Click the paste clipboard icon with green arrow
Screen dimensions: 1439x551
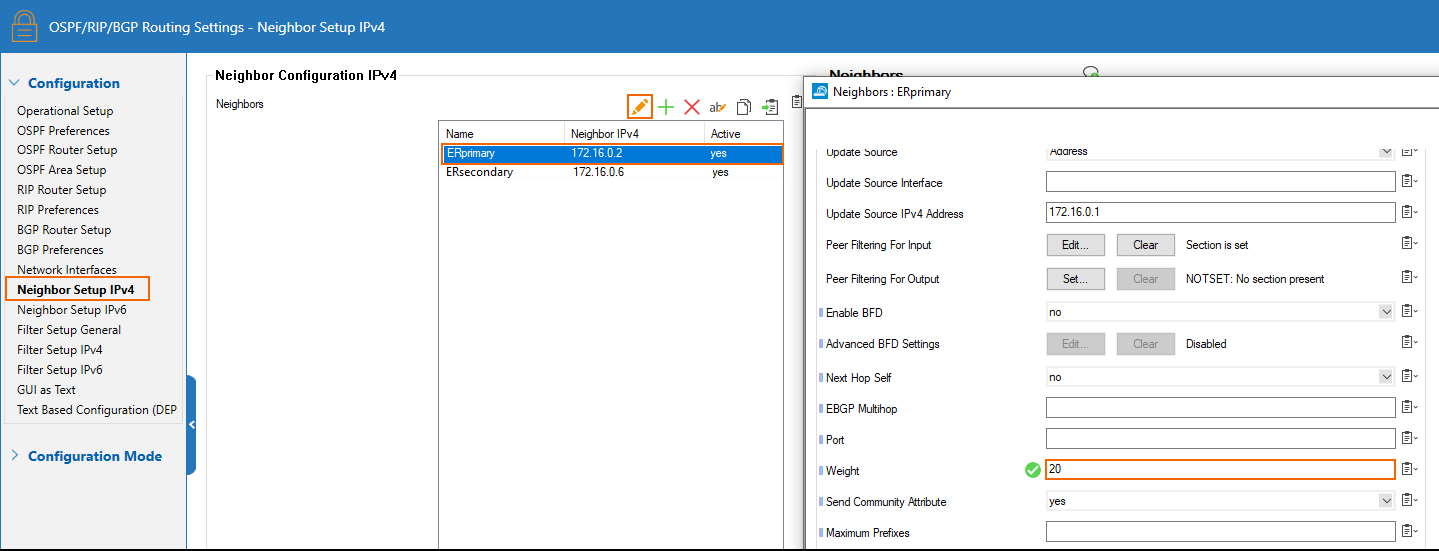(769, 107)
